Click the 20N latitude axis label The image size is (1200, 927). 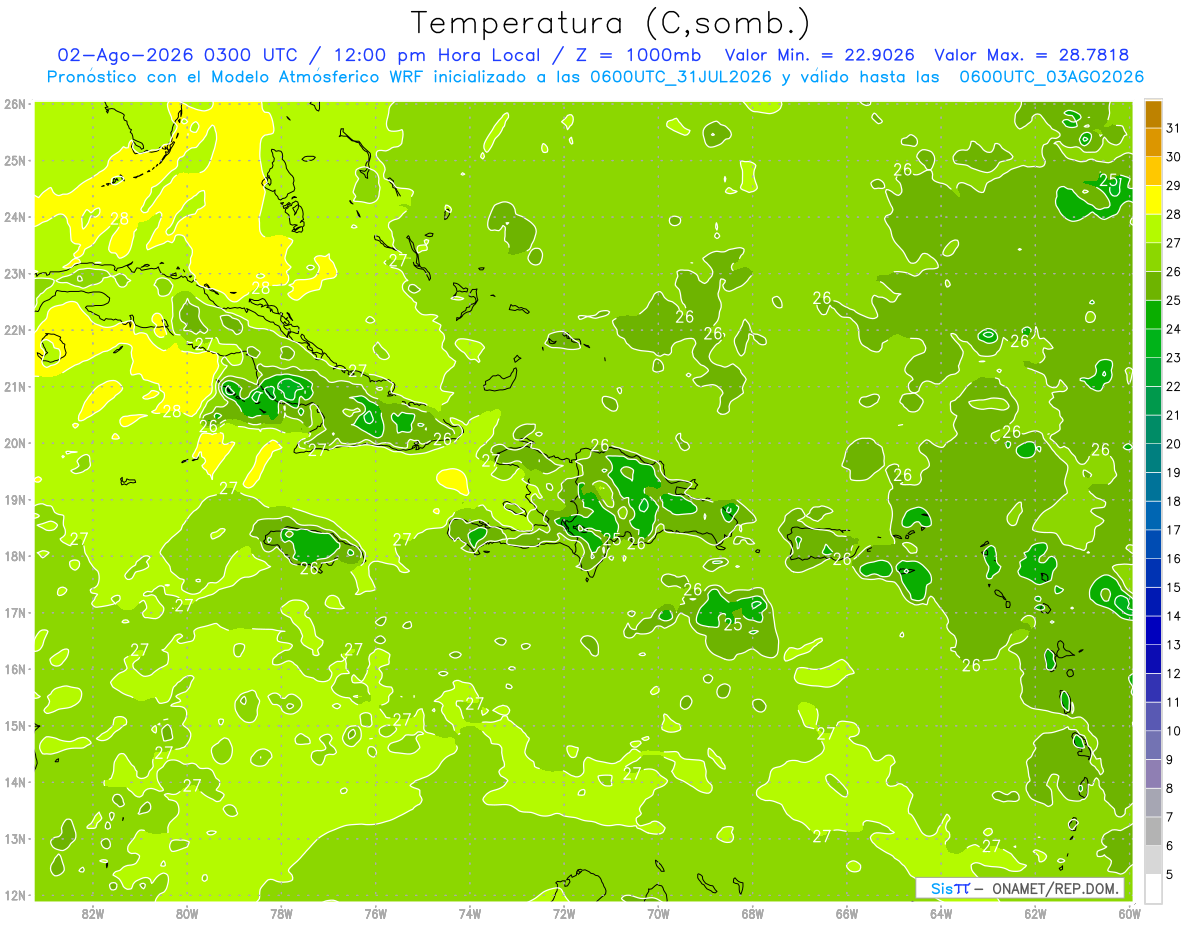pyautogui.click(x=15, y=443)
